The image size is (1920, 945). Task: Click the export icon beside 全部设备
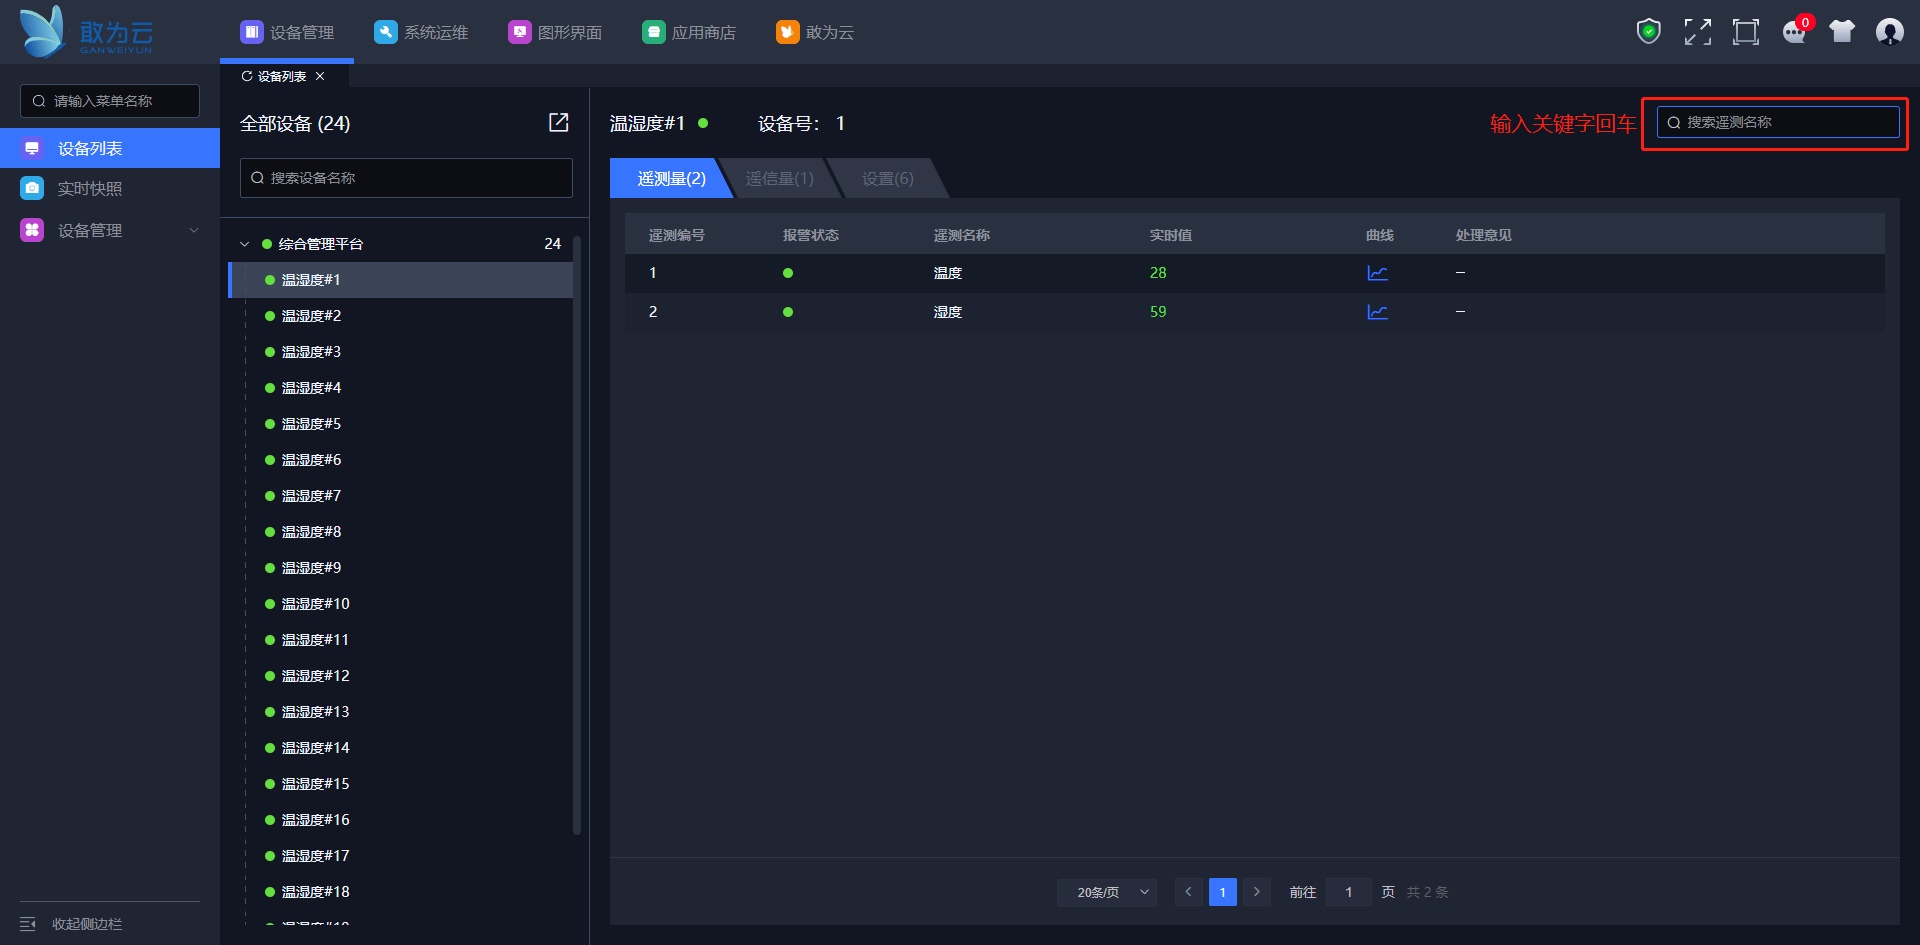(x=558, y=123)
